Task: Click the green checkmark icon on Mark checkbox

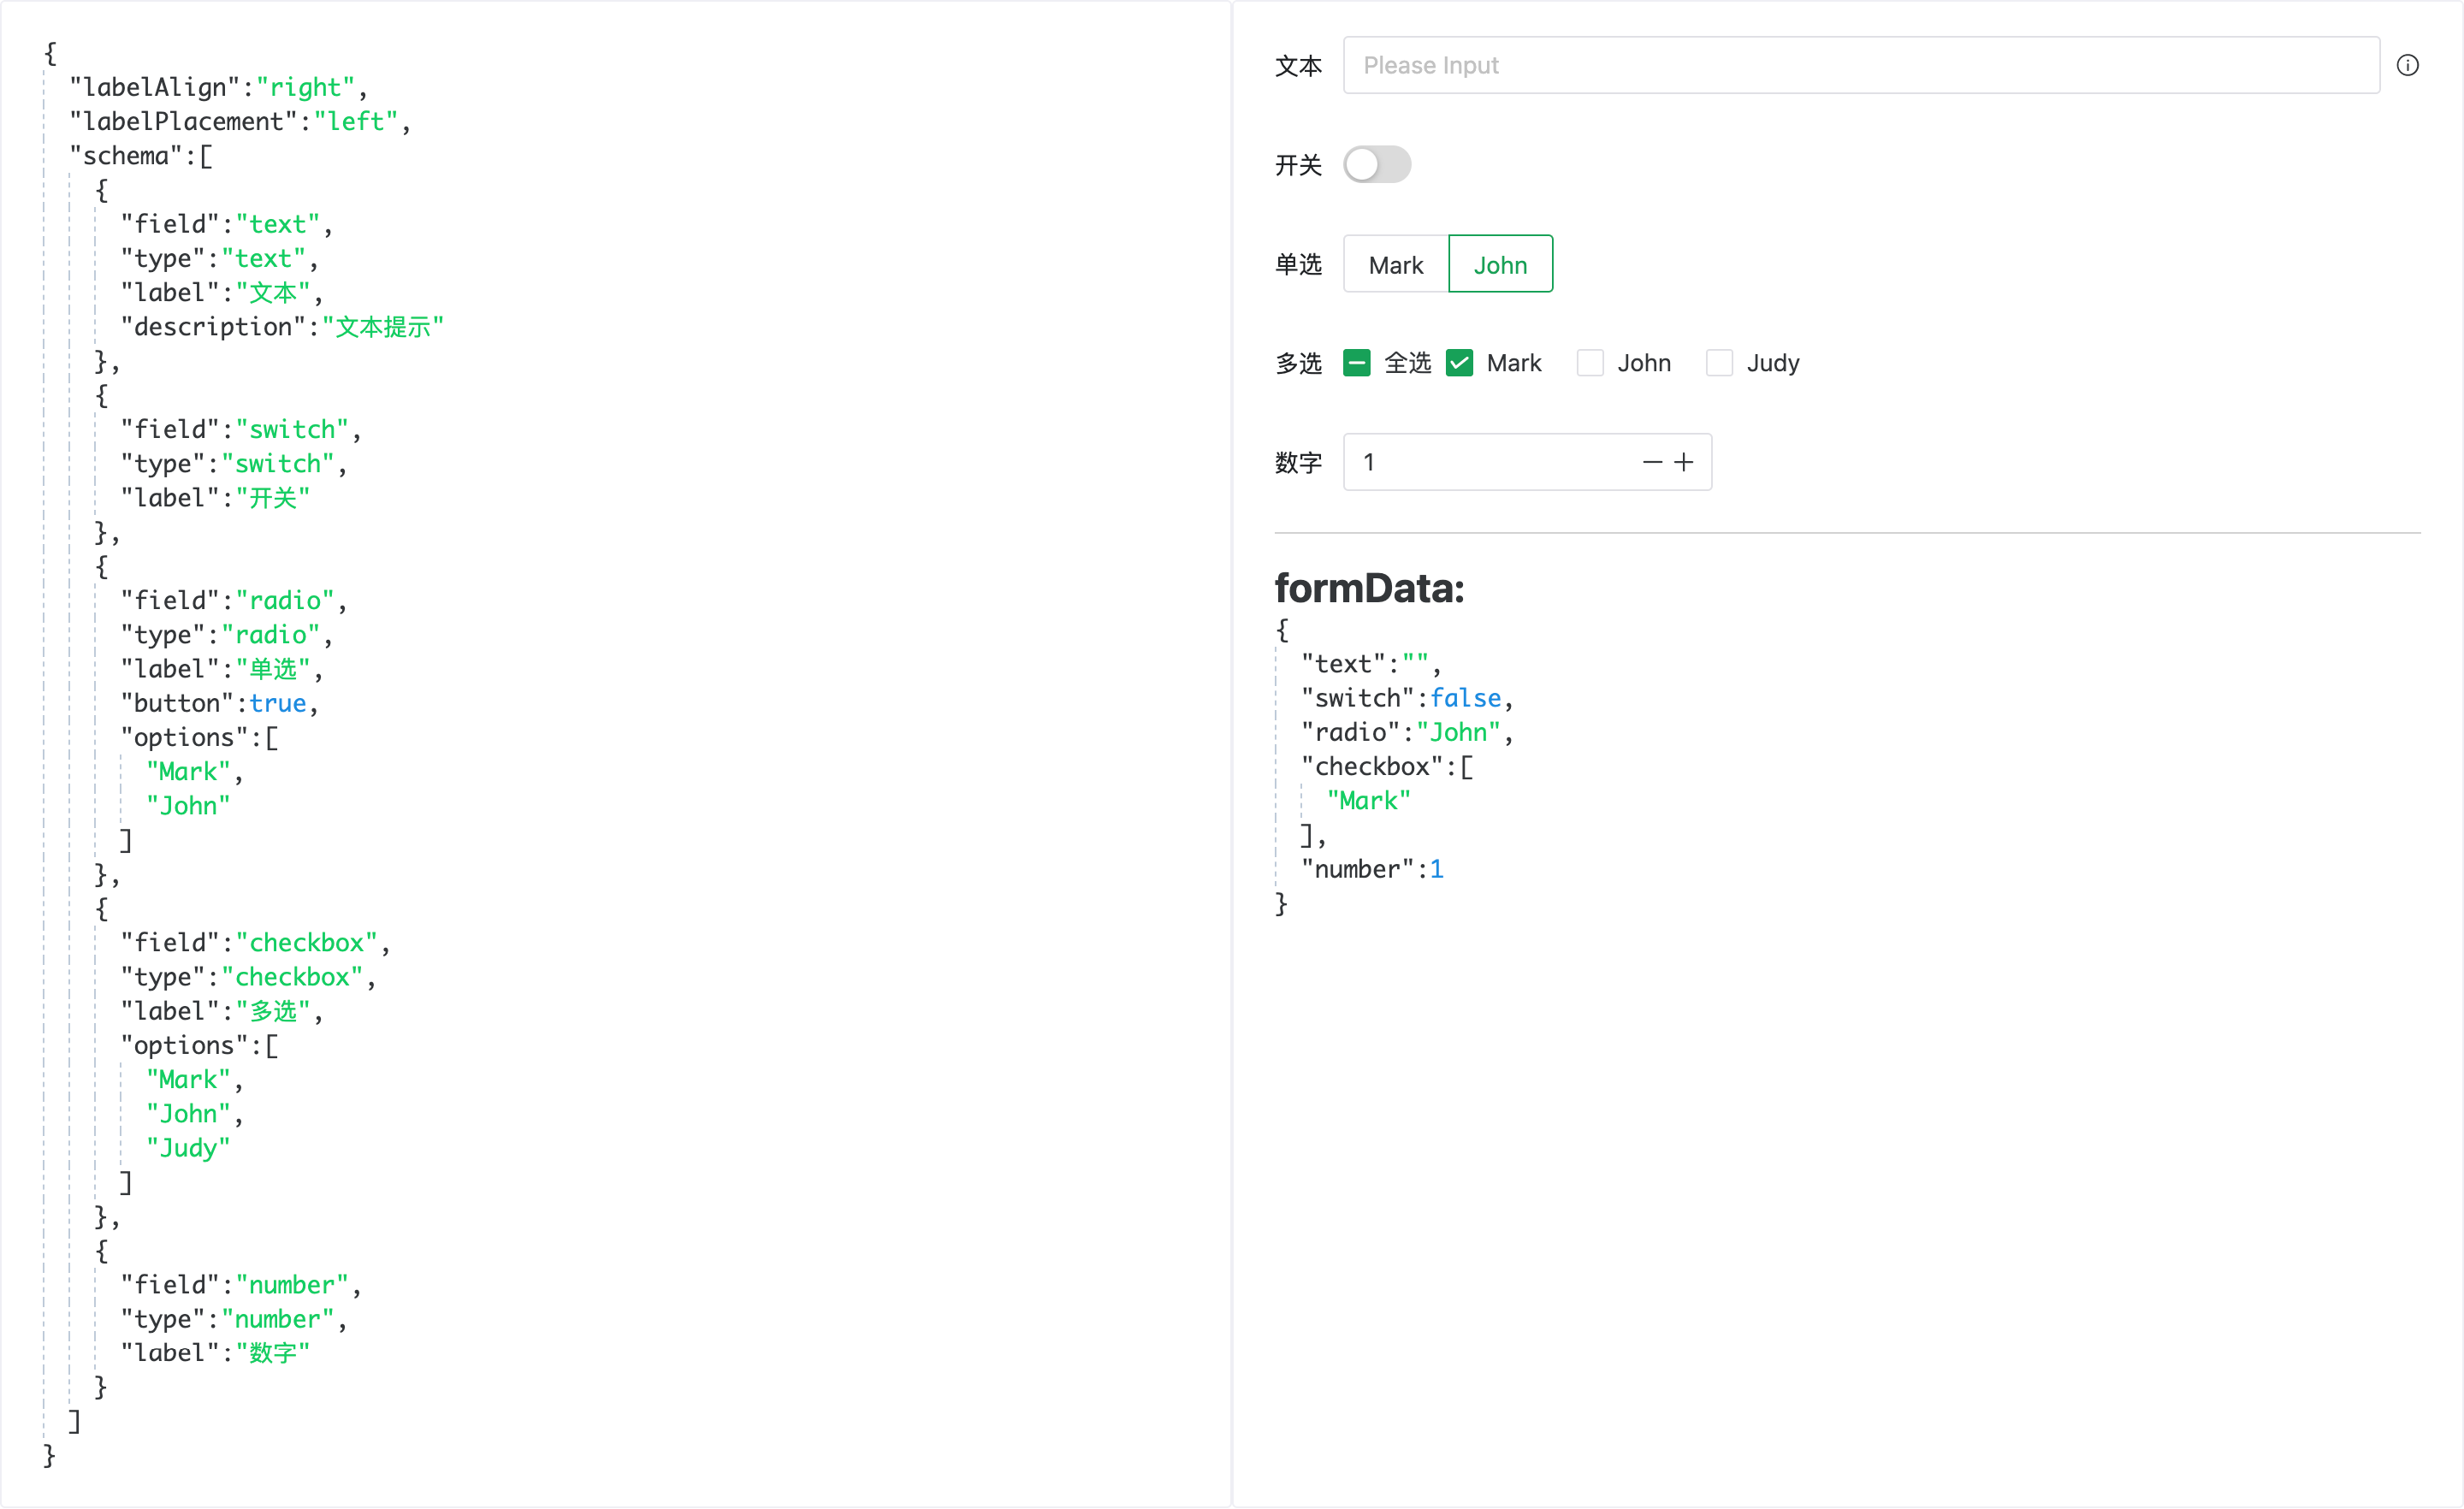Action: (x=1459, y=362)
